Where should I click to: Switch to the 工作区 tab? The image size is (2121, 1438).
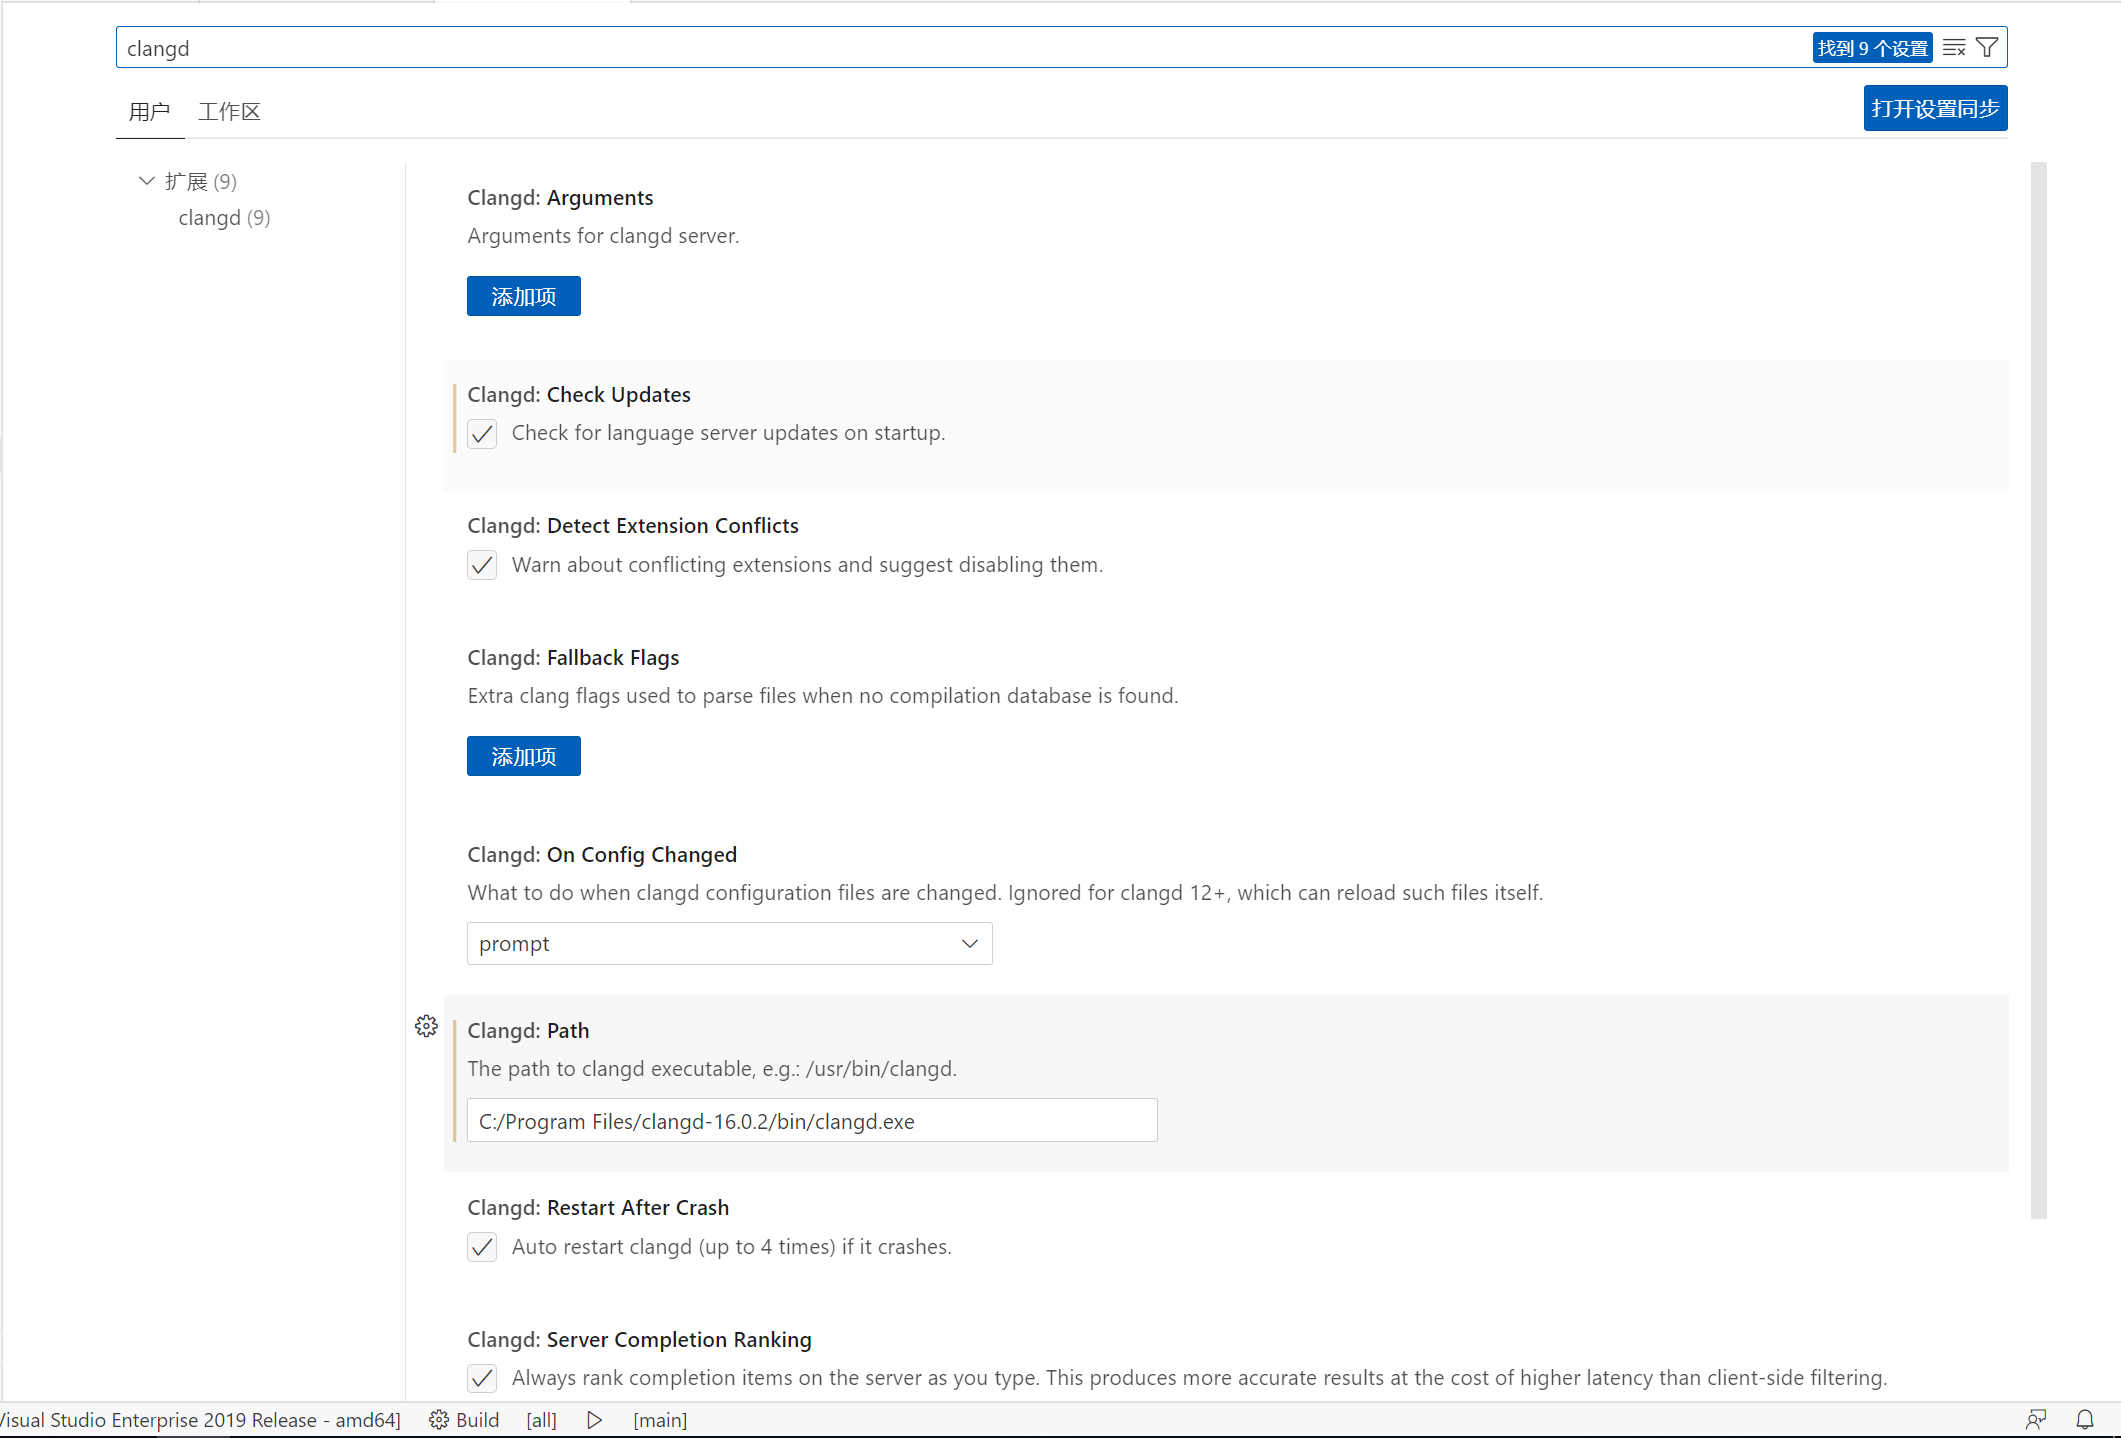click(x=228, y=111)
